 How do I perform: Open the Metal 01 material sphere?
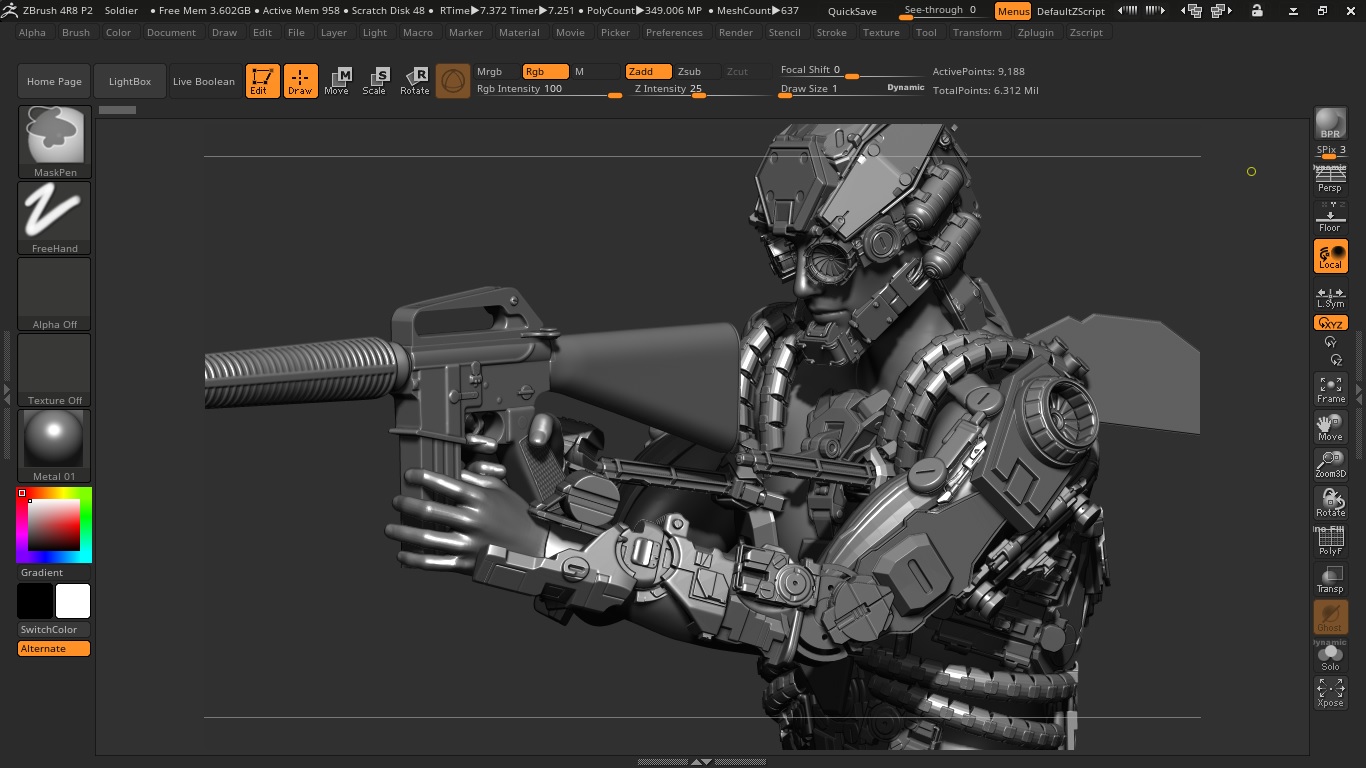coord(54,446)
